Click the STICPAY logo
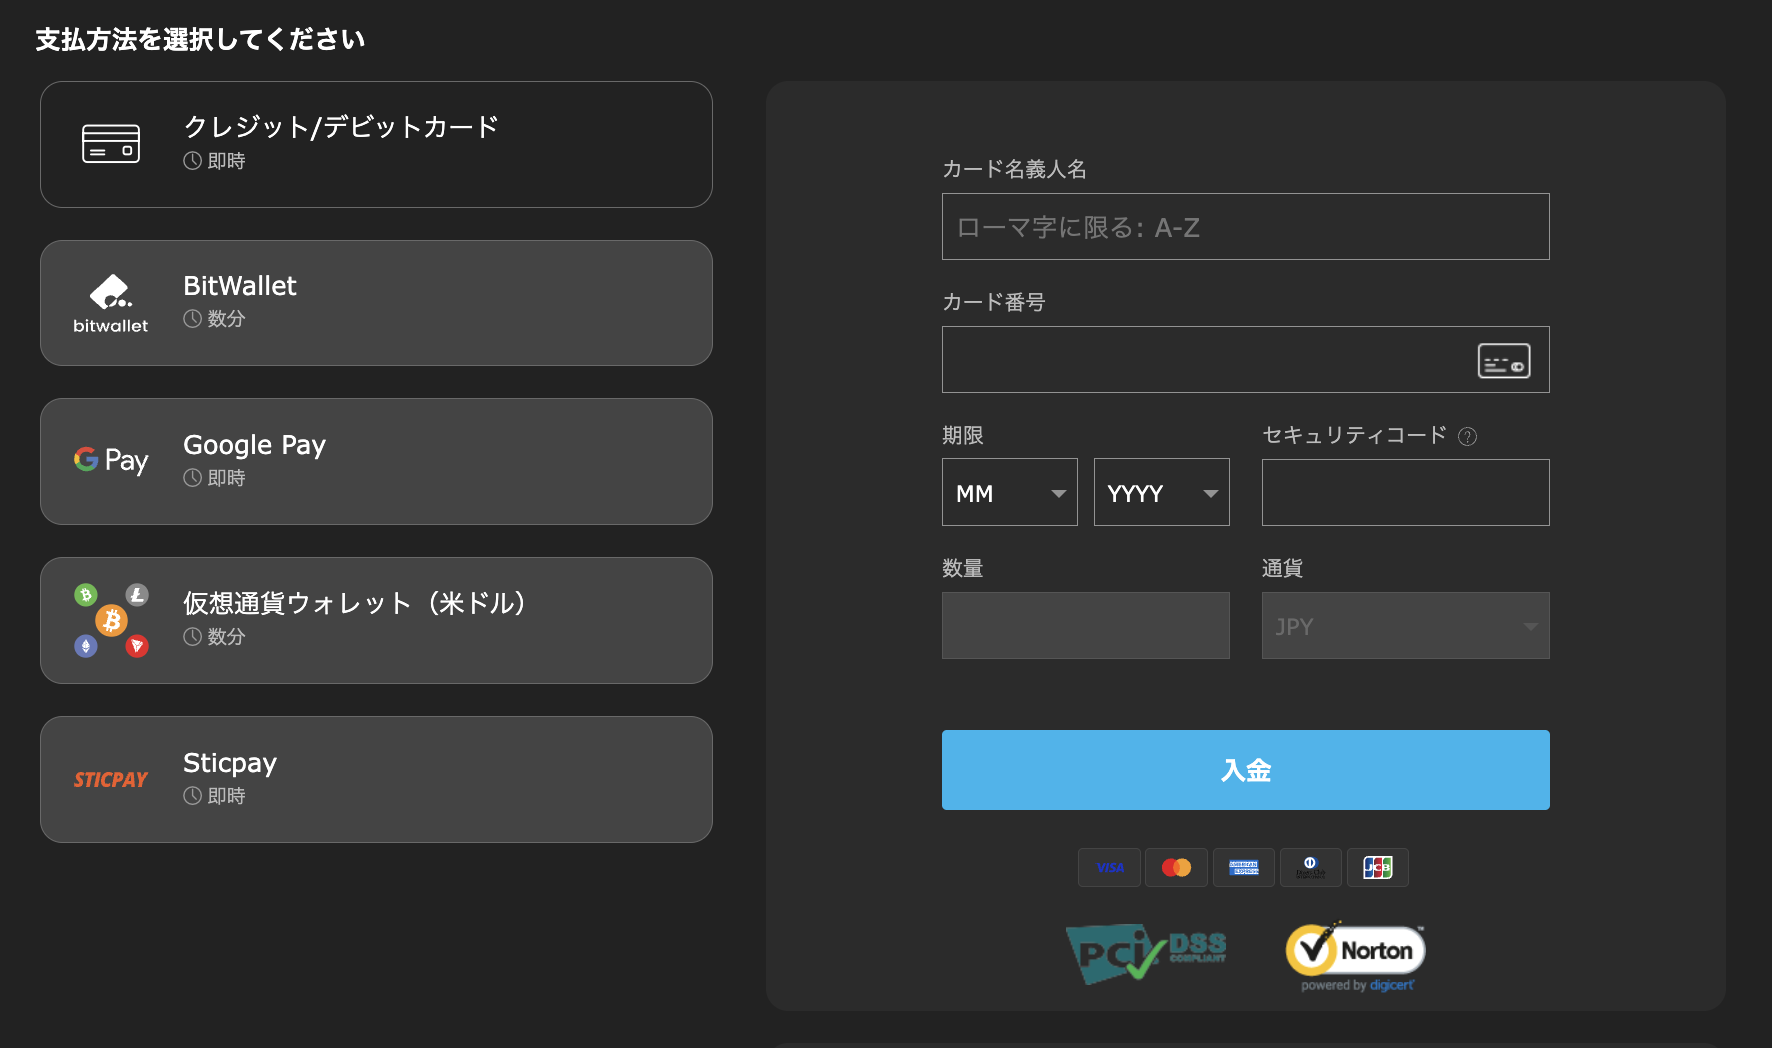The height and width of the screenshot is (1048, 1772). (x=111, y=780)
